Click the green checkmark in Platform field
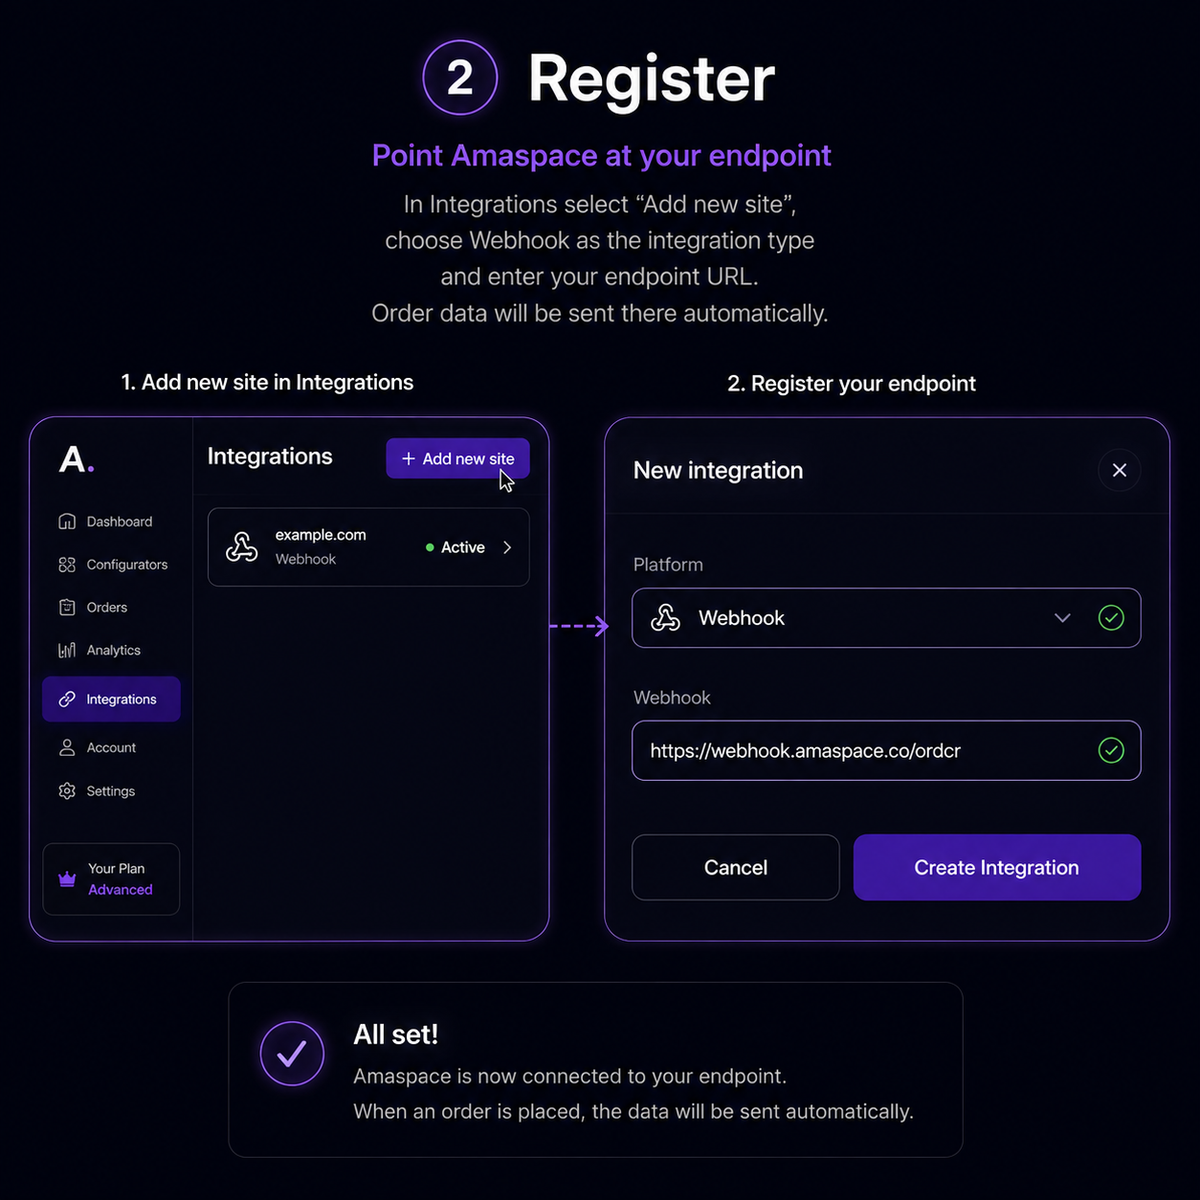 click(x=1111, y=618)
